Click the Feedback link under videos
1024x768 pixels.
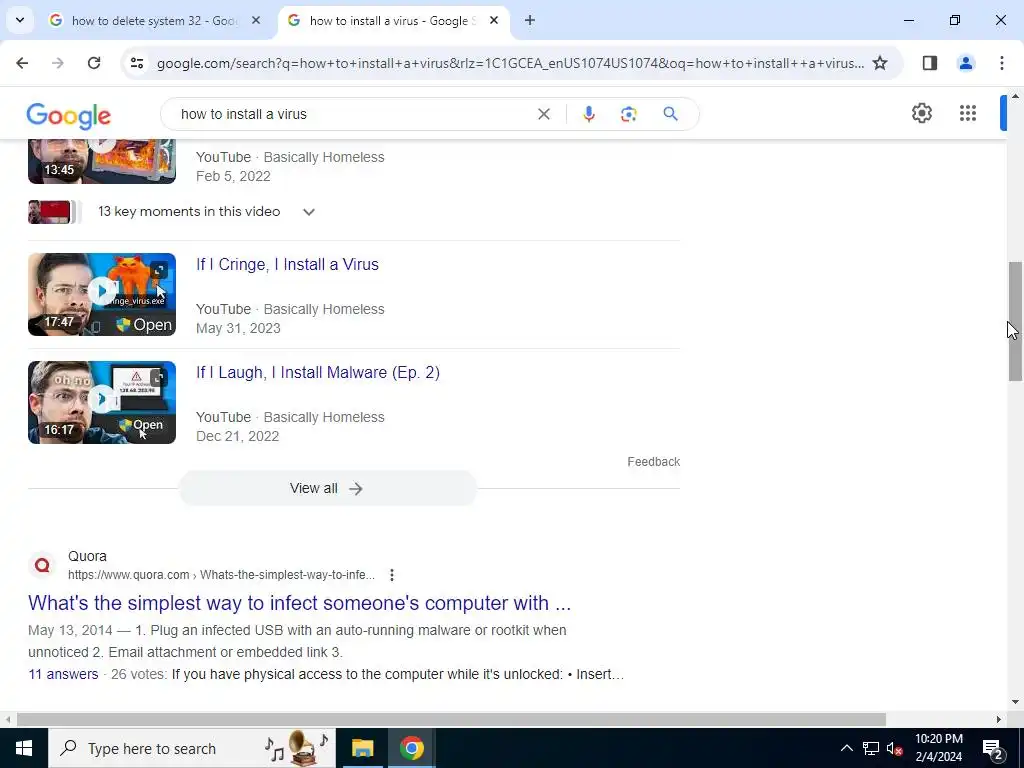coord(654,462)
